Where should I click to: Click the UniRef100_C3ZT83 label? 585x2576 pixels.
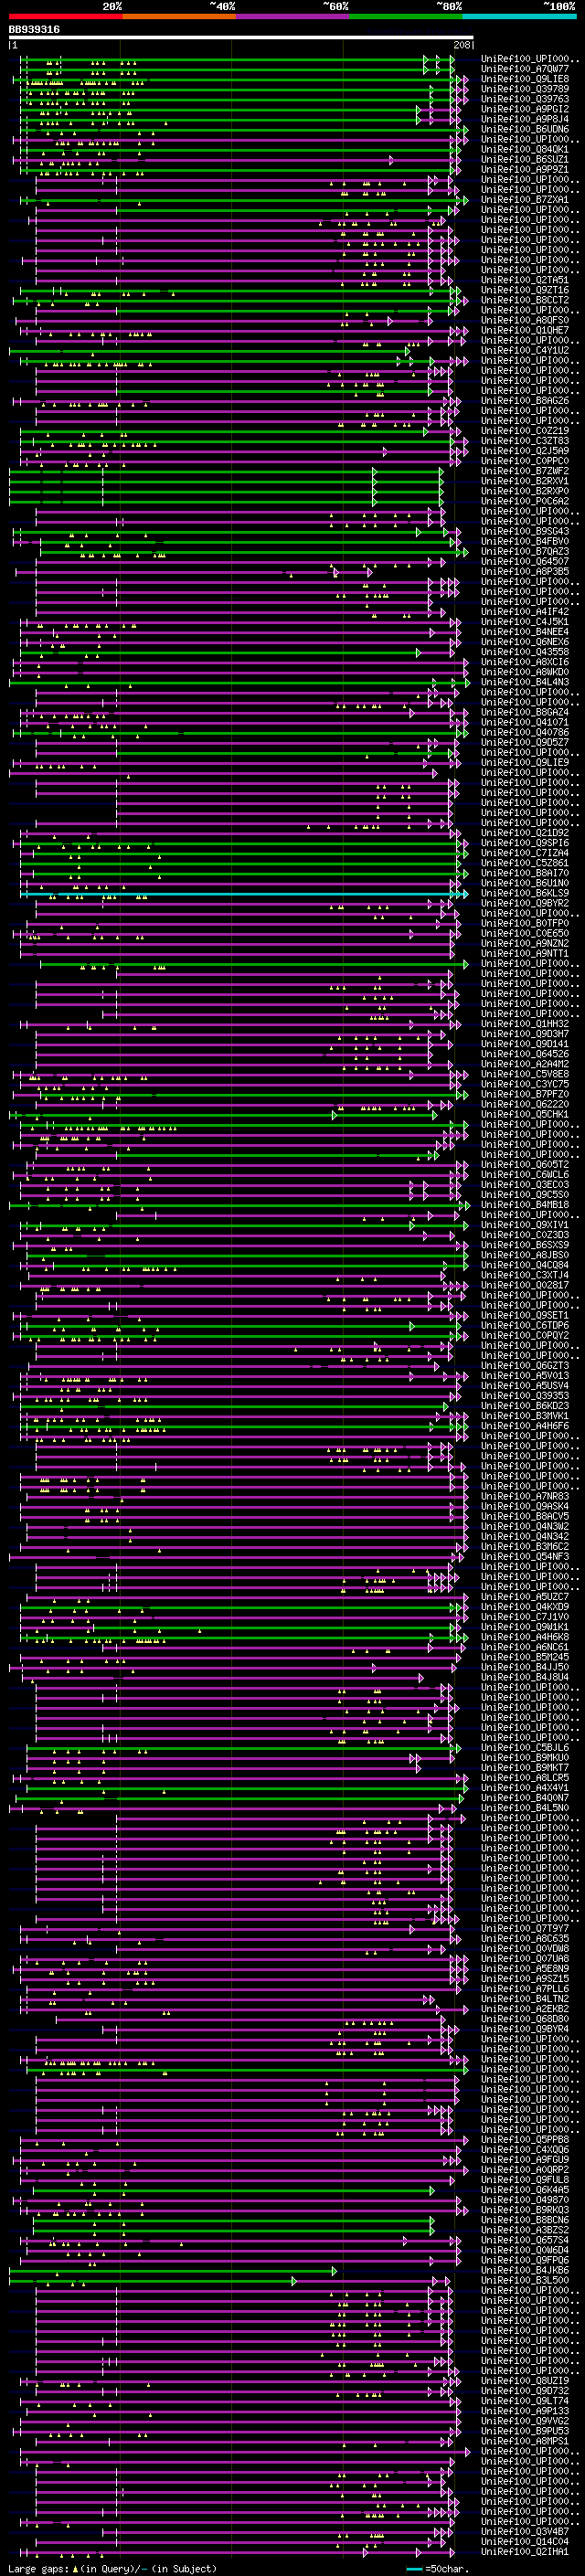tap(525, 441)
